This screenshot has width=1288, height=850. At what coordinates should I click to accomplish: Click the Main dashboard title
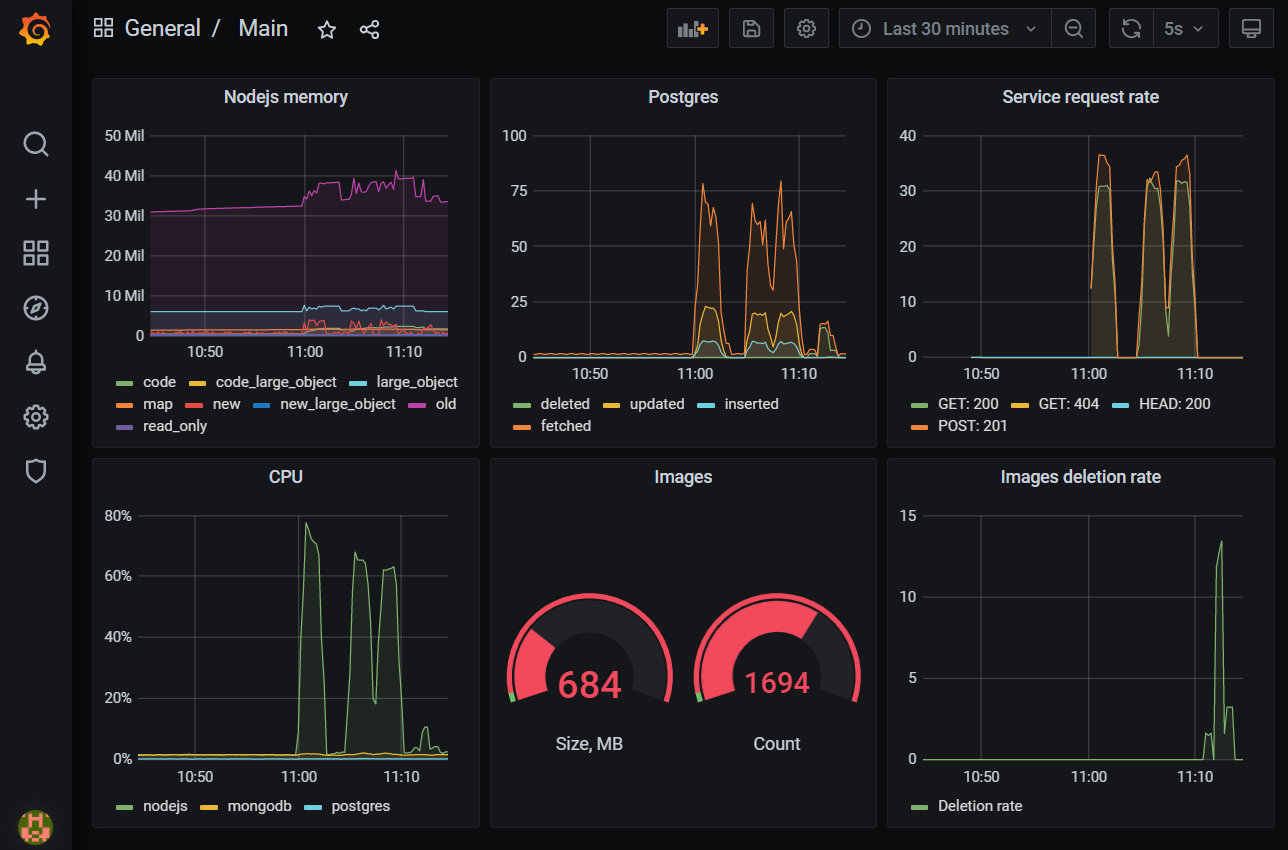pos(263,28)
